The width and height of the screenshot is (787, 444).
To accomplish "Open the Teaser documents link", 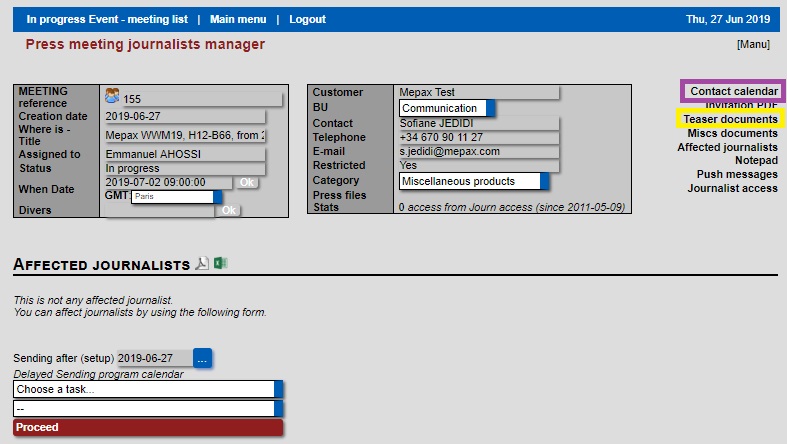I will [730, 119].
